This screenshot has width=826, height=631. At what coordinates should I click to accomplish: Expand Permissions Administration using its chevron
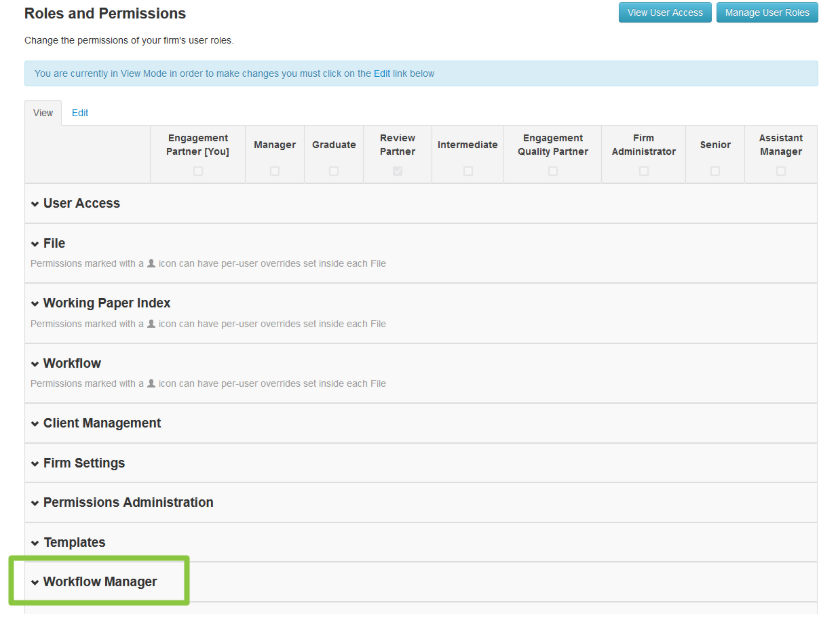[35, 503]
